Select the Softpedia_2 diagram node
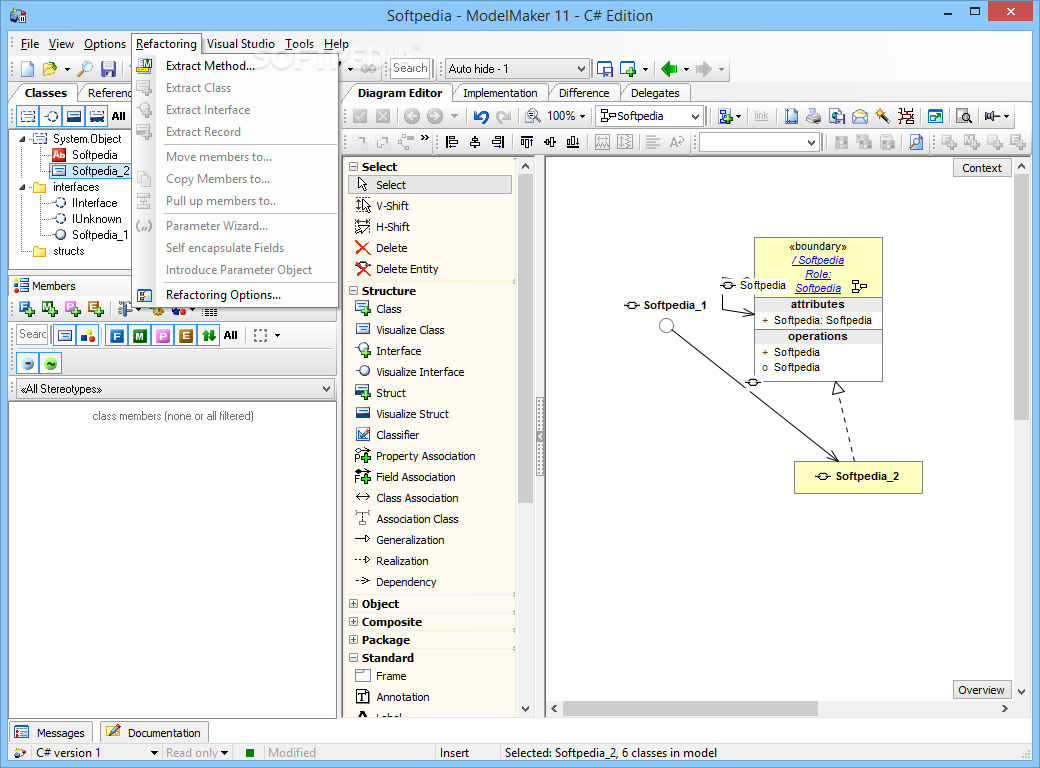 tap(858, 477)
